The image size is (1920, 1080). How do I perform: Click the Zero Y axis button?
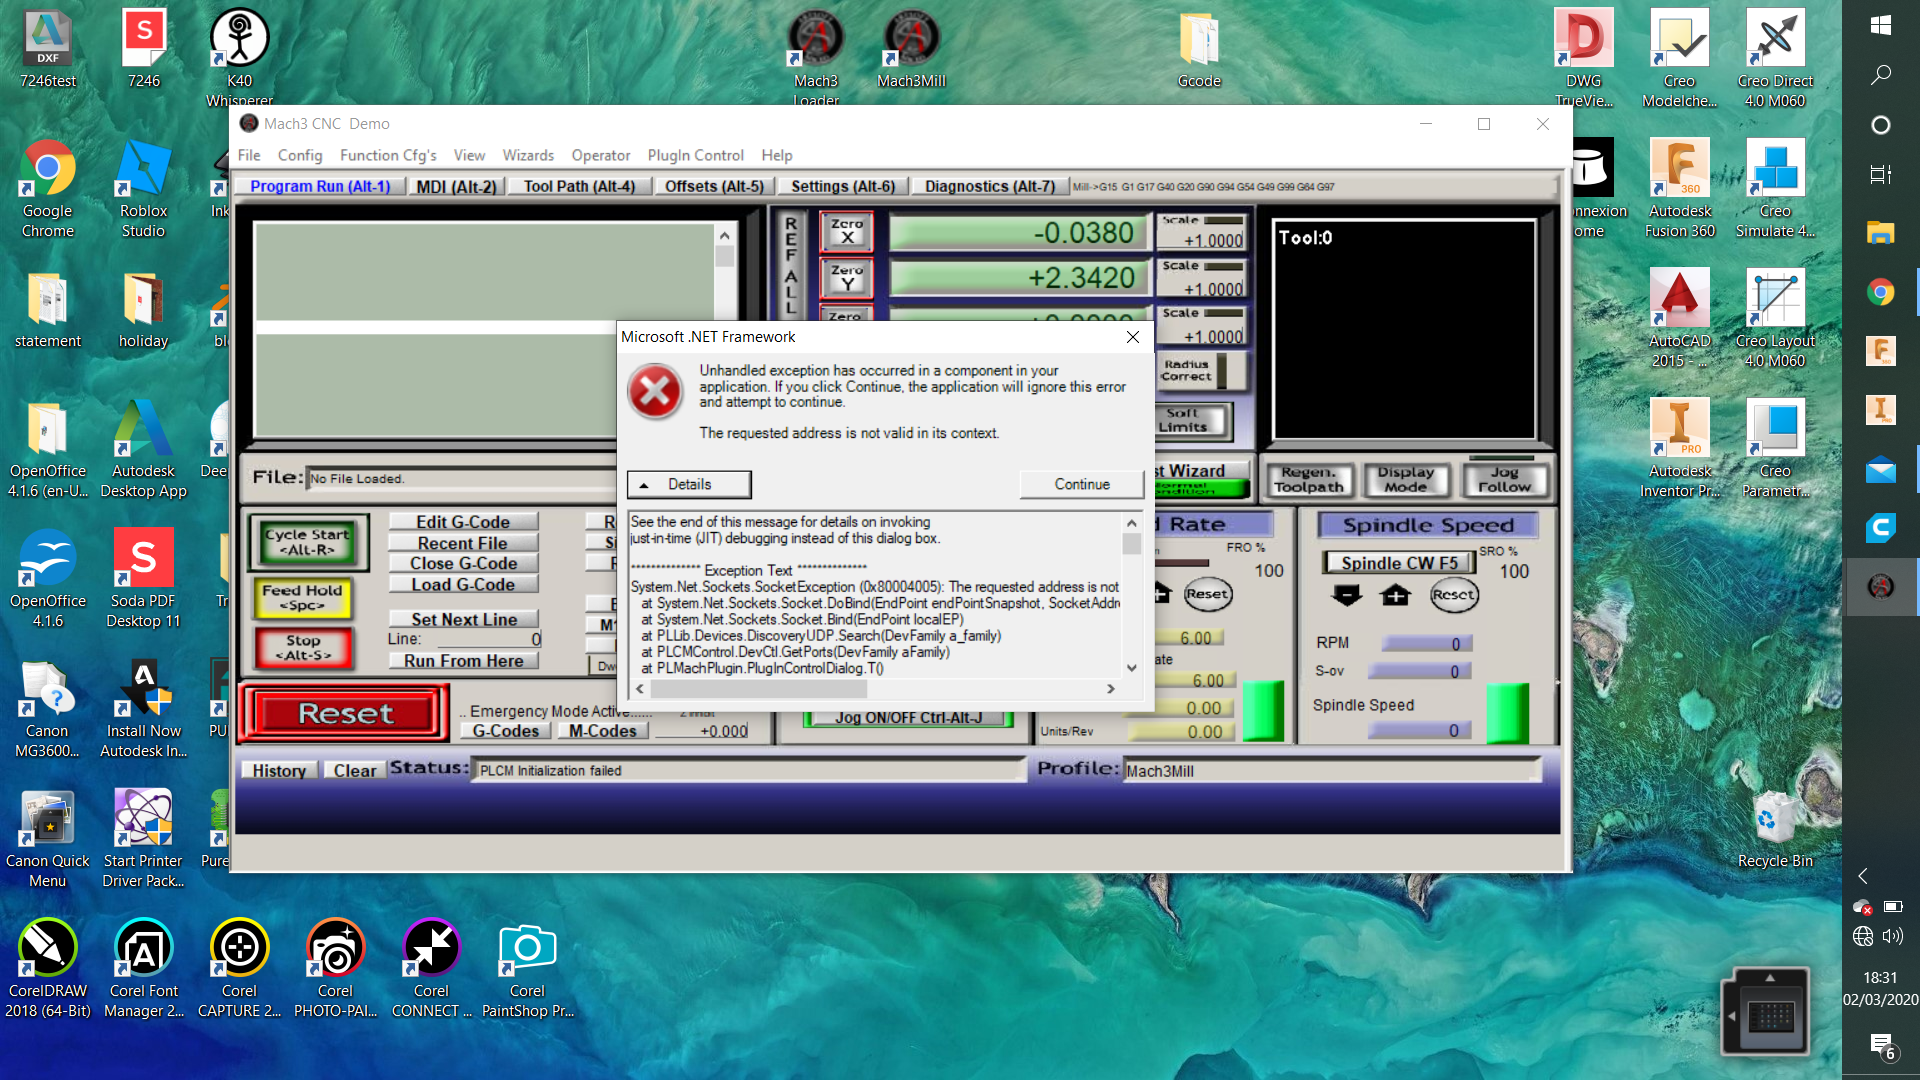coord(846,278)
